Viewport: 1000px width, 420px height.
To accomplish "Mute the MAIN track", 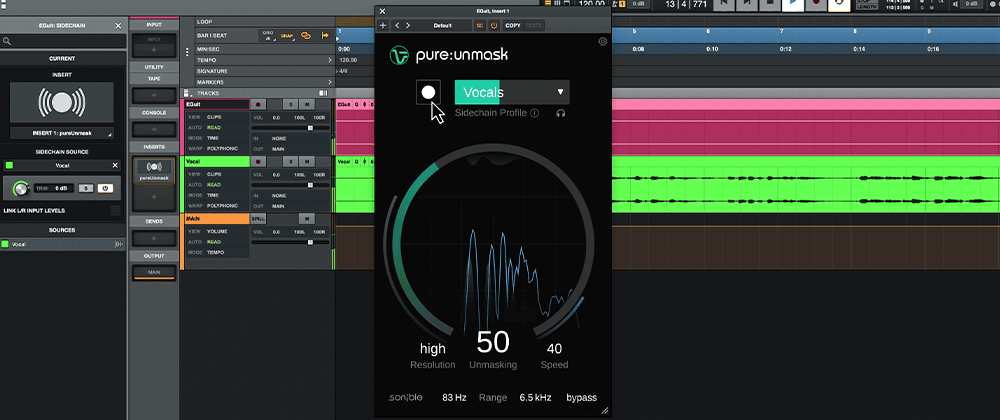I will (x=307, y=219).
